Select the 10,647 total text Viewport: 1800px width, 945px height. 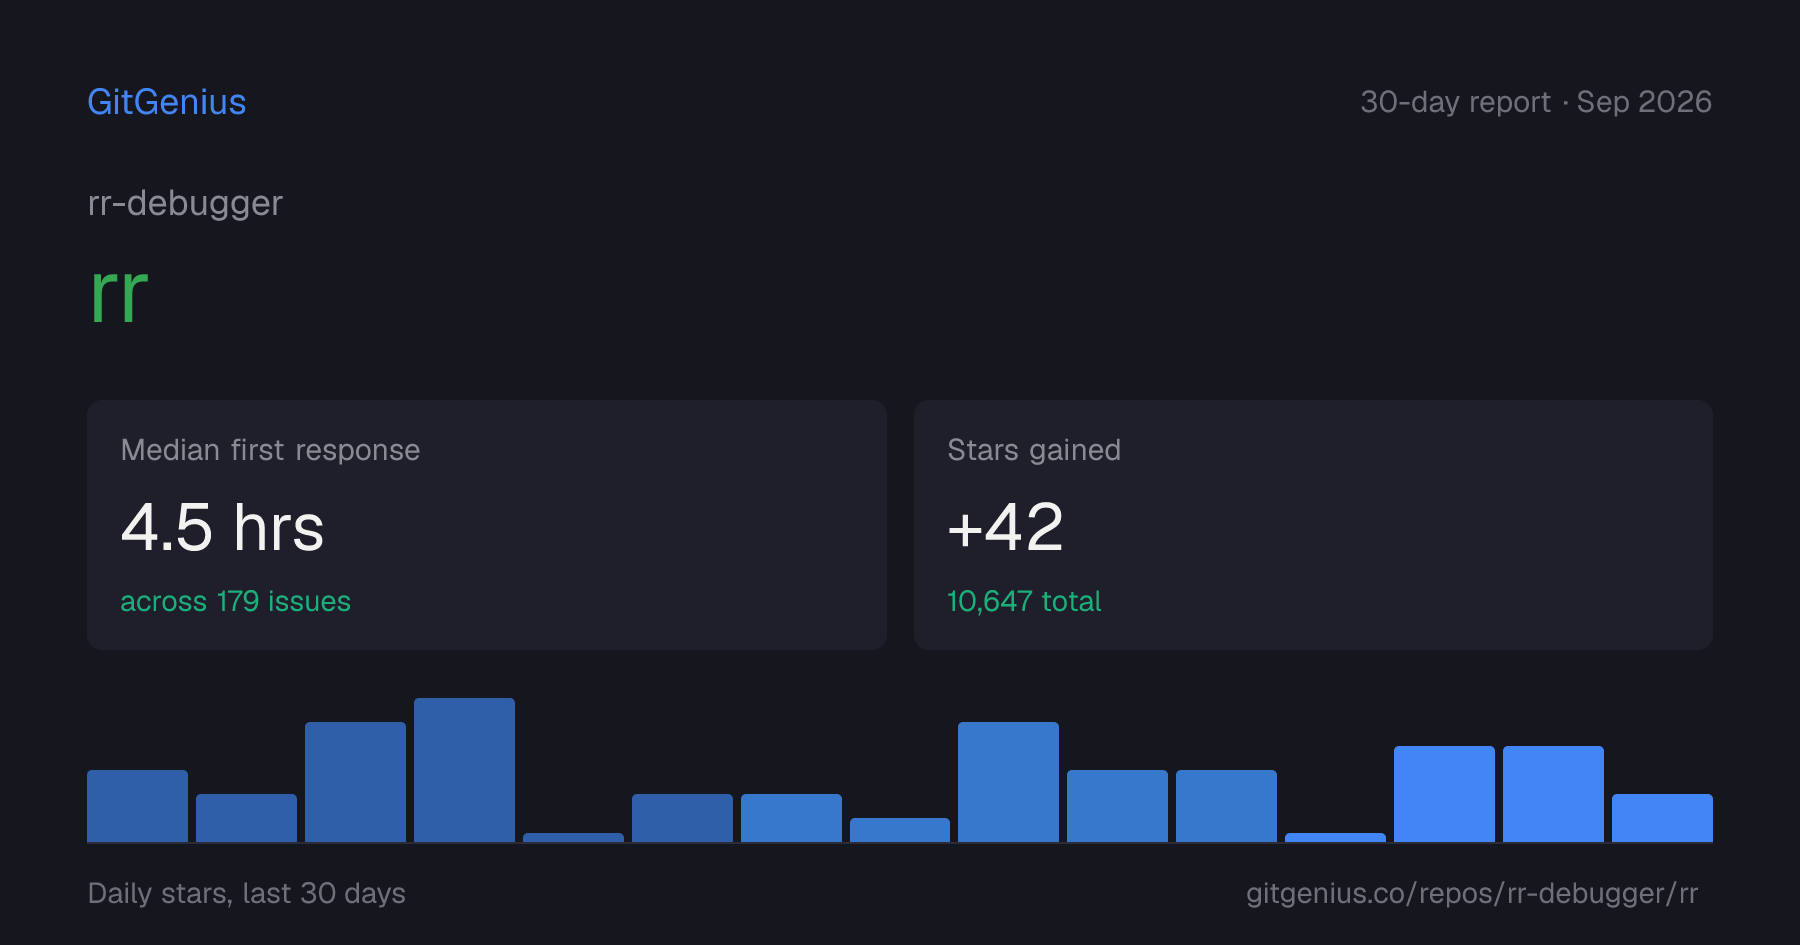click(x=1024, y=601)
